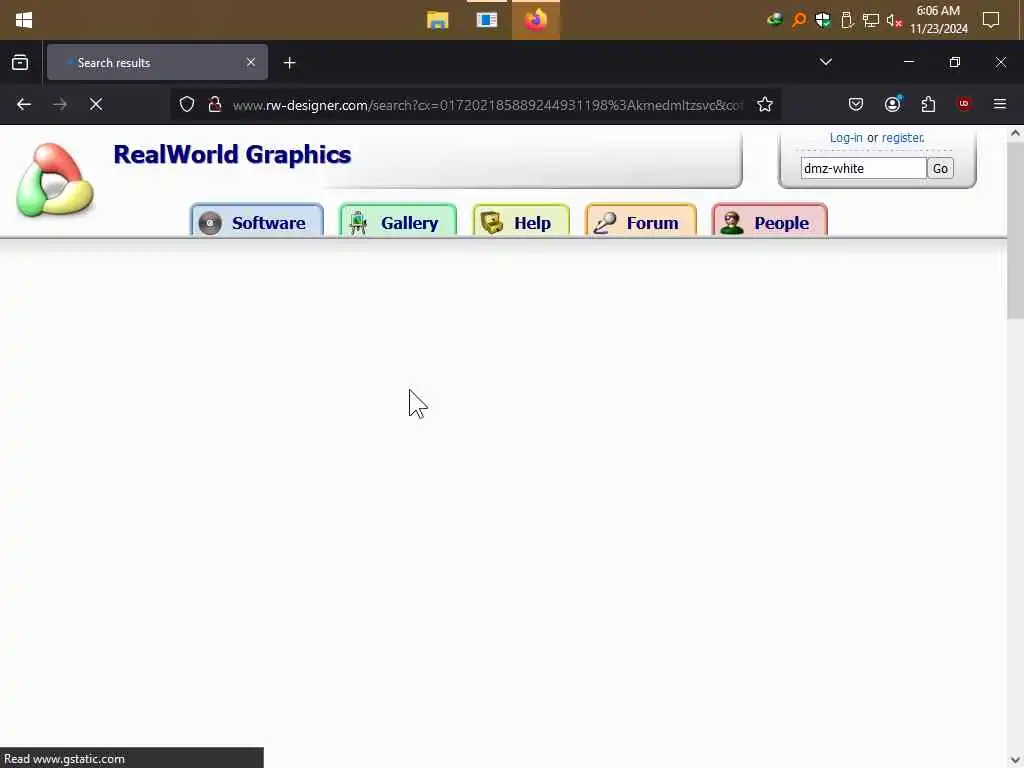Open the People section tab
Viewport: 1024px width, 768px height.
click(x=769, y=221)
